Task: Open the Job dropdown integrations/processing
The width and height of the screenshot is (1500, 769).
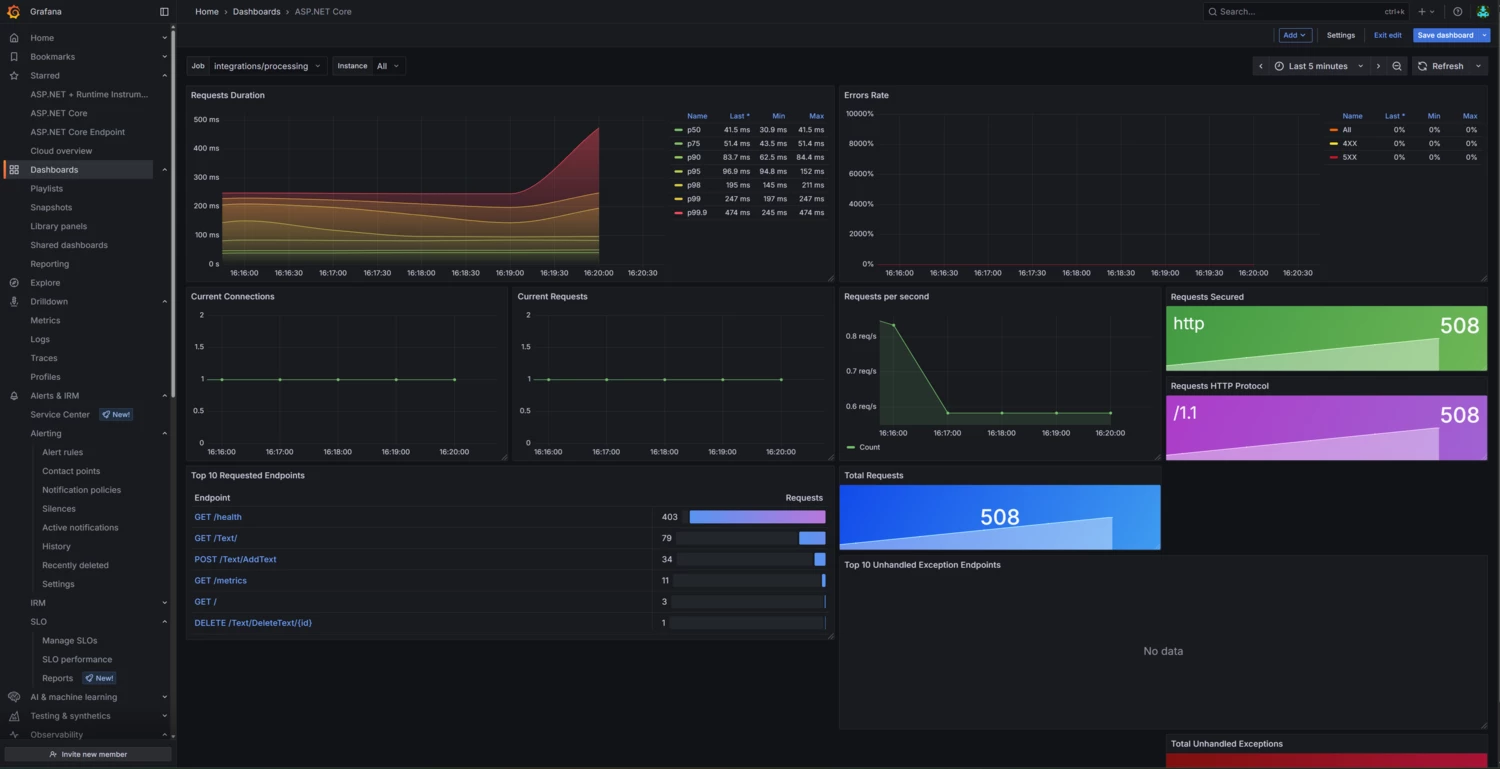Action: [x=268, y=66]
